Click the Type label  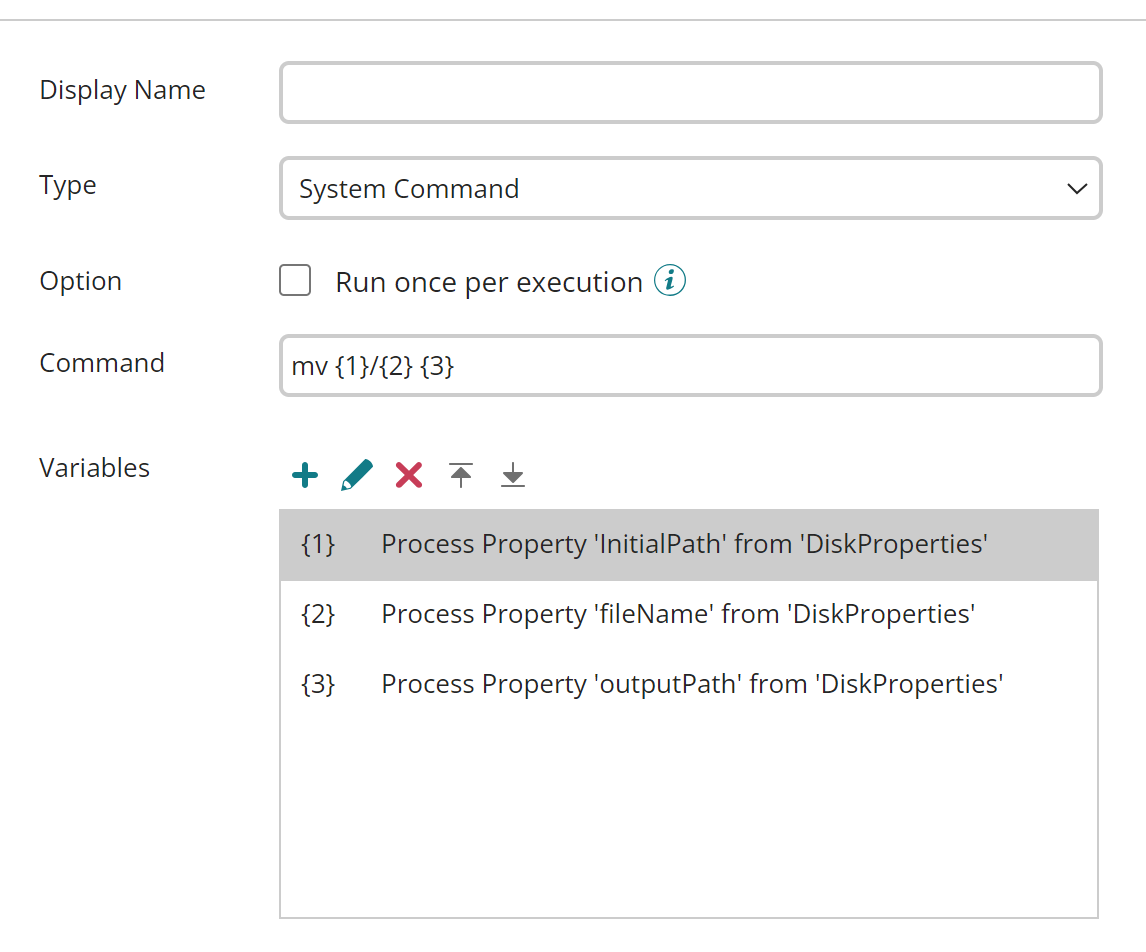[x=67, y=185]
